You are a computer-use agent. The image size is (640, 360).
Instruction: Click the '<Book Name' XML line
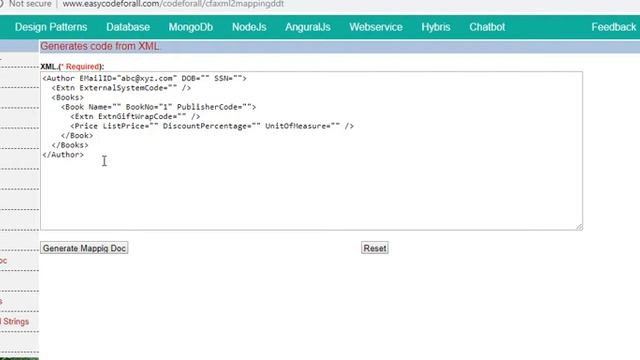tap(158, 107)
